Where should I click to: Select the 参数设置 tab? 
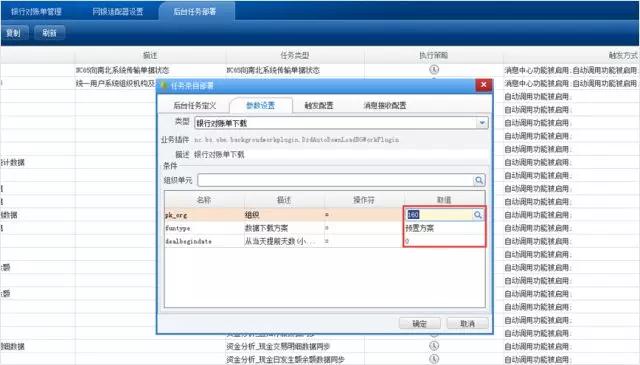[260, 105]
